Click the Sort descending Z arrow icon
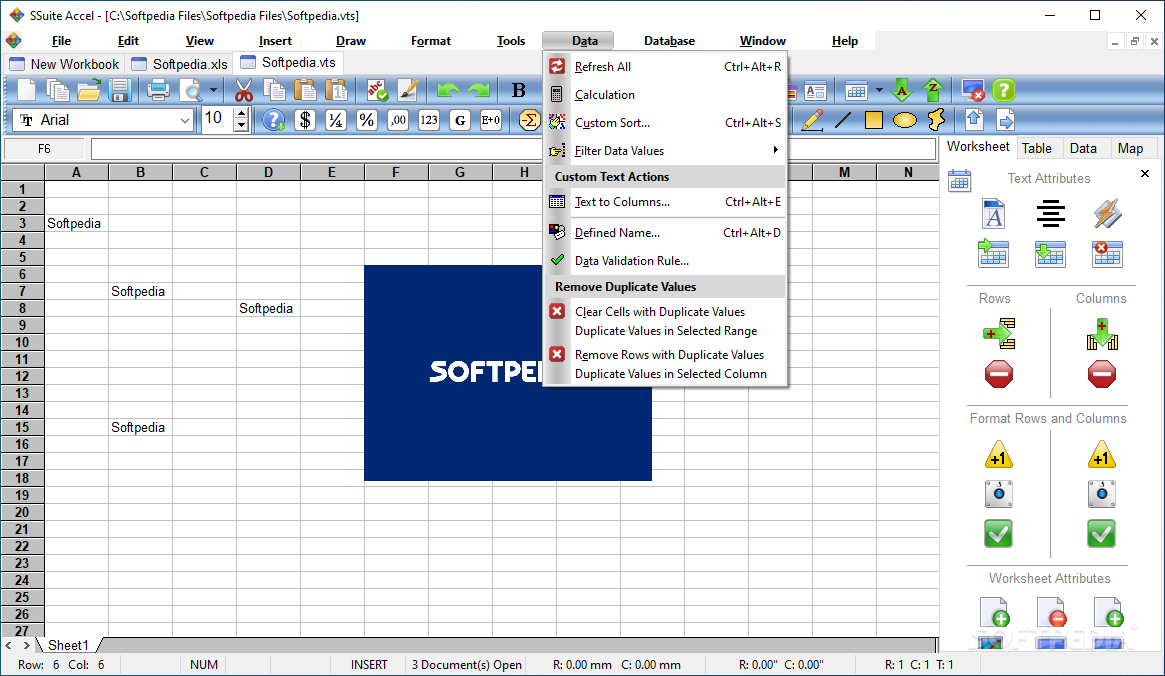The image size is (1165, 676). [933, 91]
